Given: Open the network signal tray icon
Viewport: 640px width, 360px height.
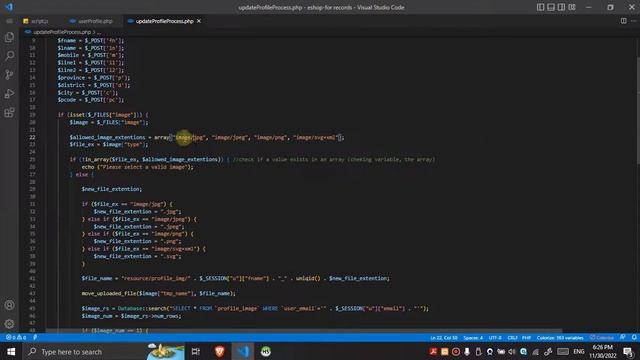Looking at the screenshot, I should coord(536,351).
